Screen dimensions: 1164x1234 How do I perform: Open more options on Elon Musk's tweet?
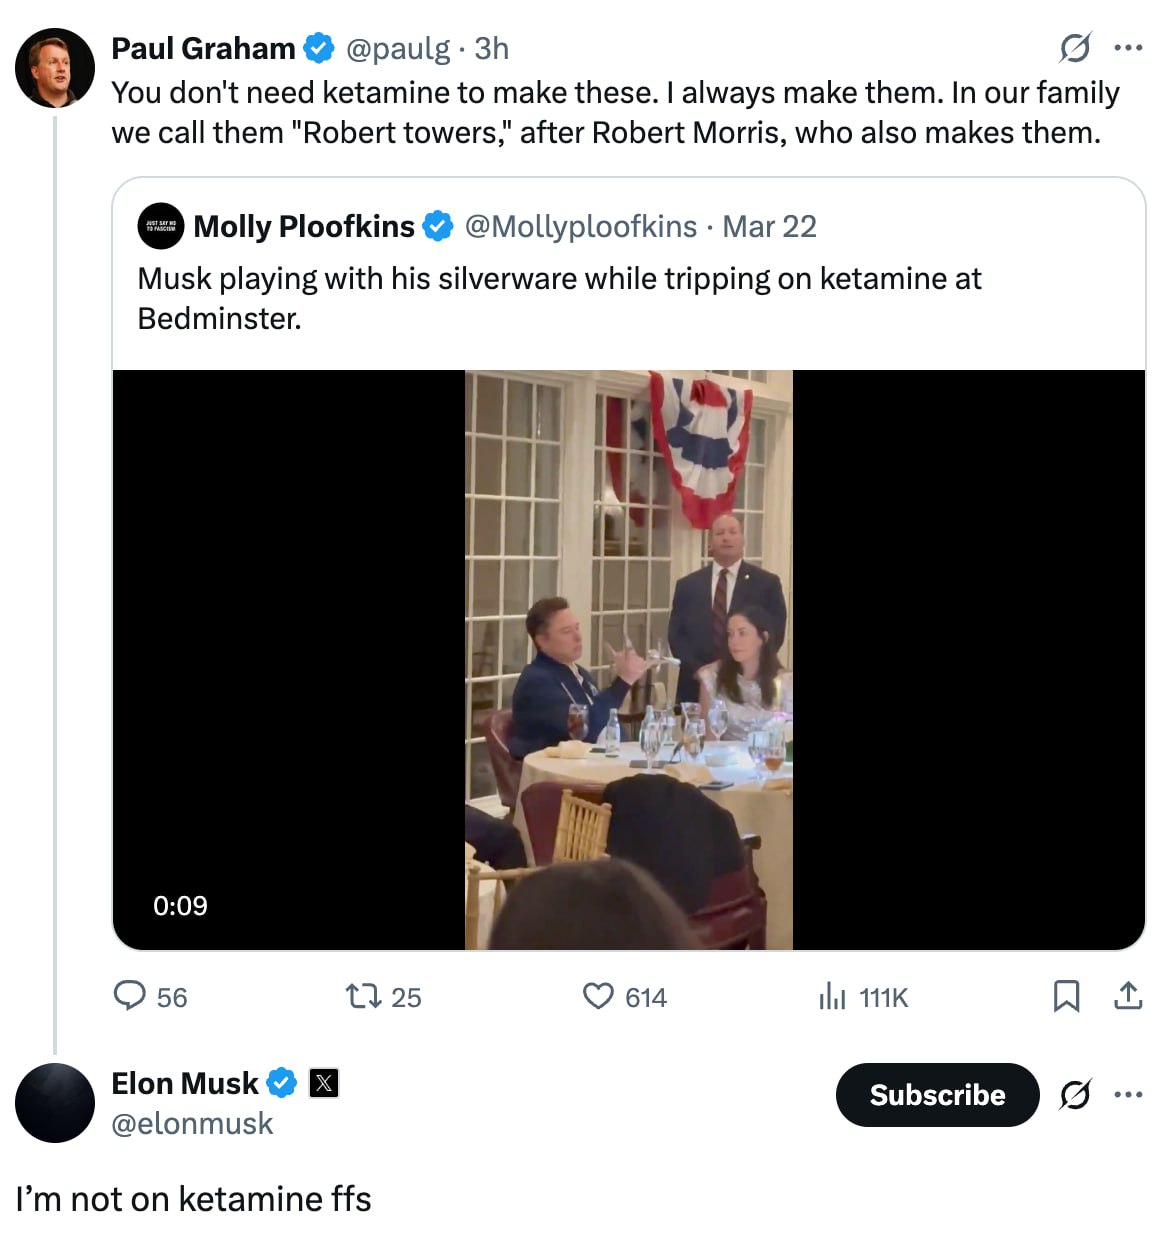1128,1095
